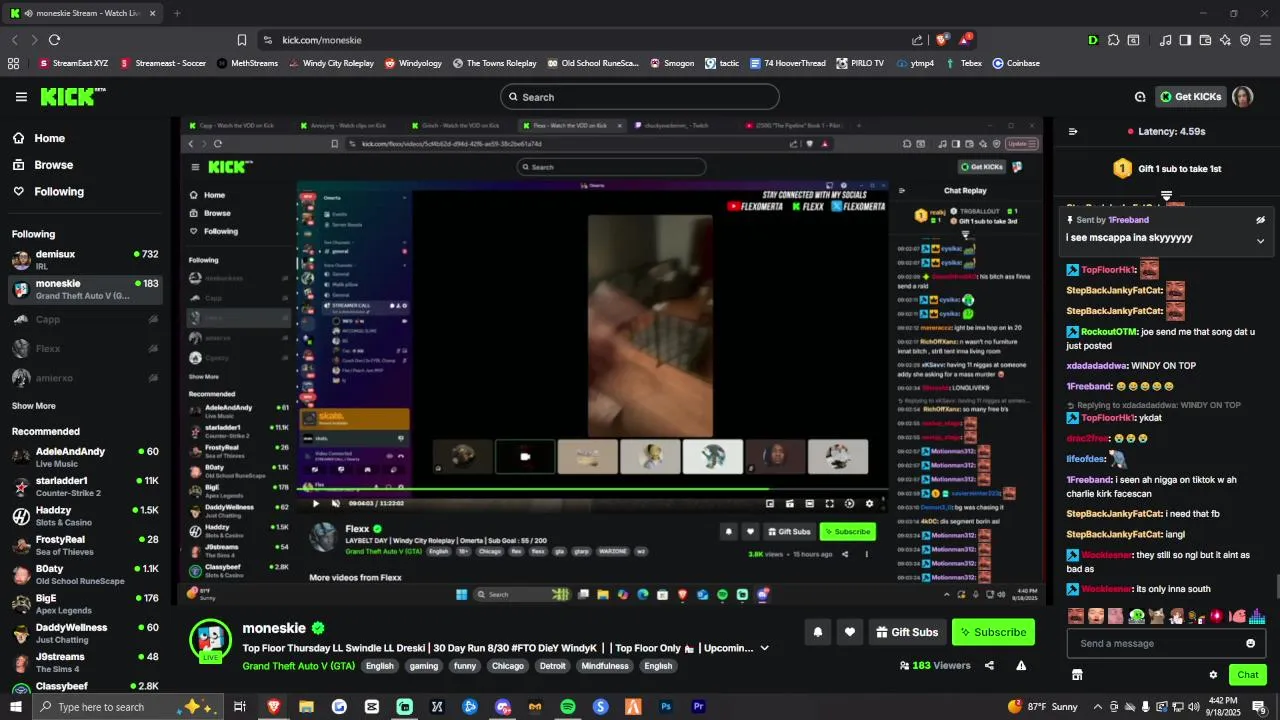Share the moneskie stream via share icon

989,665
